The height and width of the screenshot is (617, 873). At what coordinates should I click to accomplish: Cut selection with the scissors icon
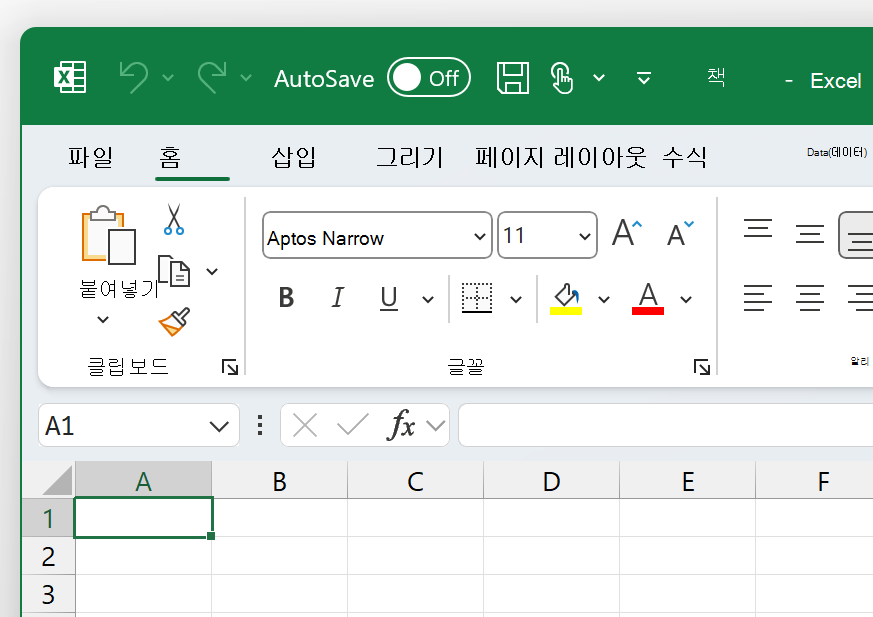point(174,219)
